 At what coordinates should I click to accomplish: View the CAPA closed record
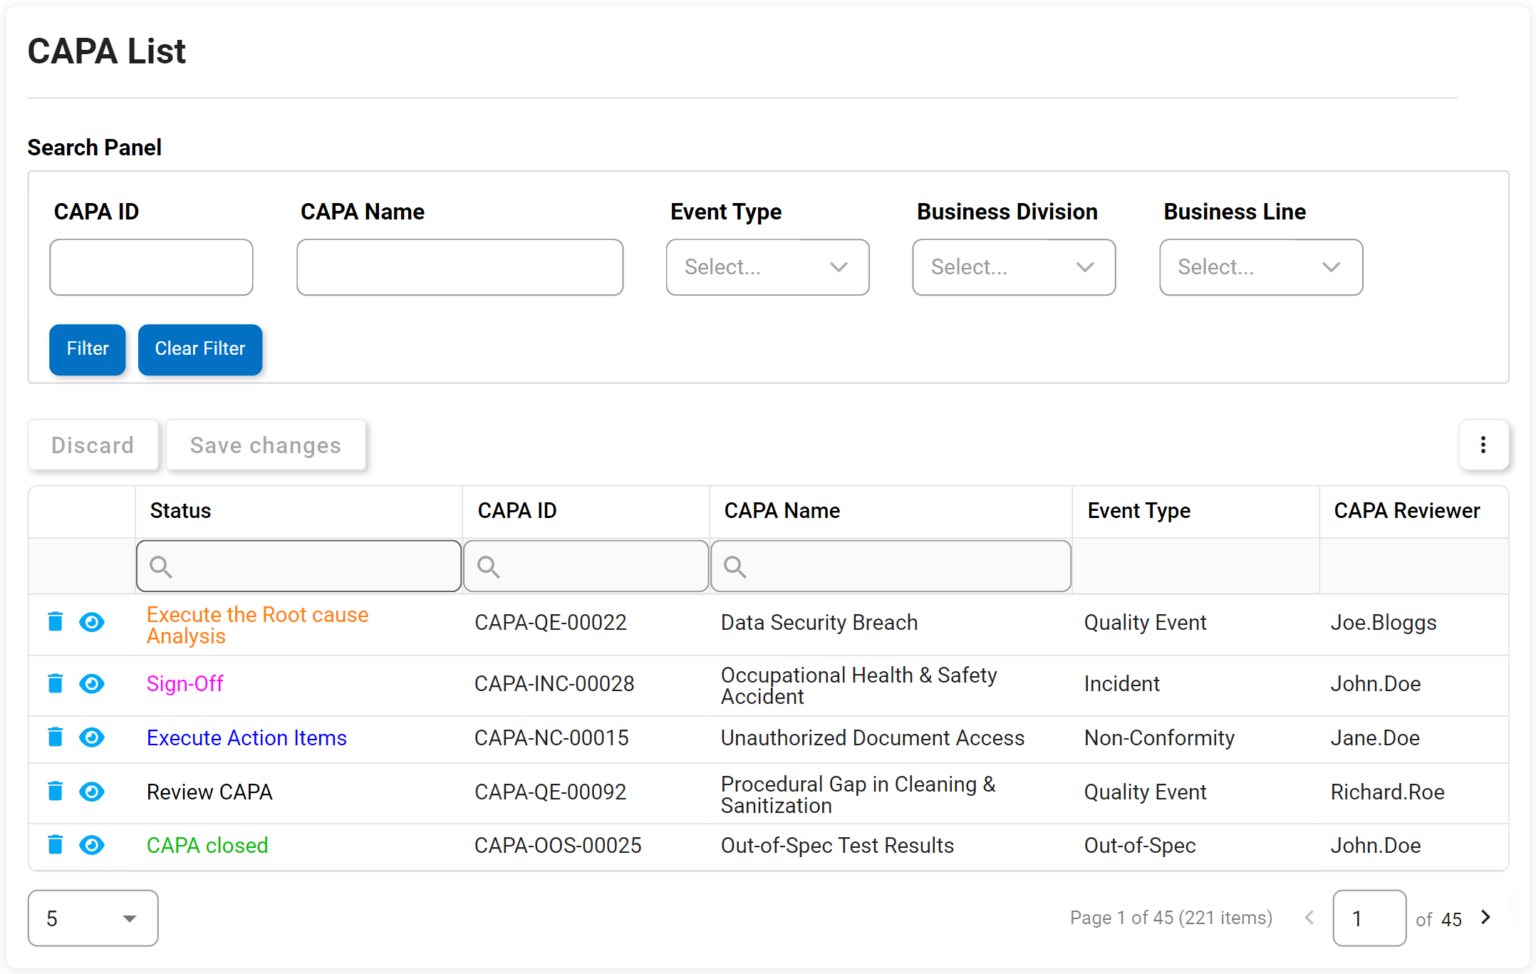[x=92, y=845]
